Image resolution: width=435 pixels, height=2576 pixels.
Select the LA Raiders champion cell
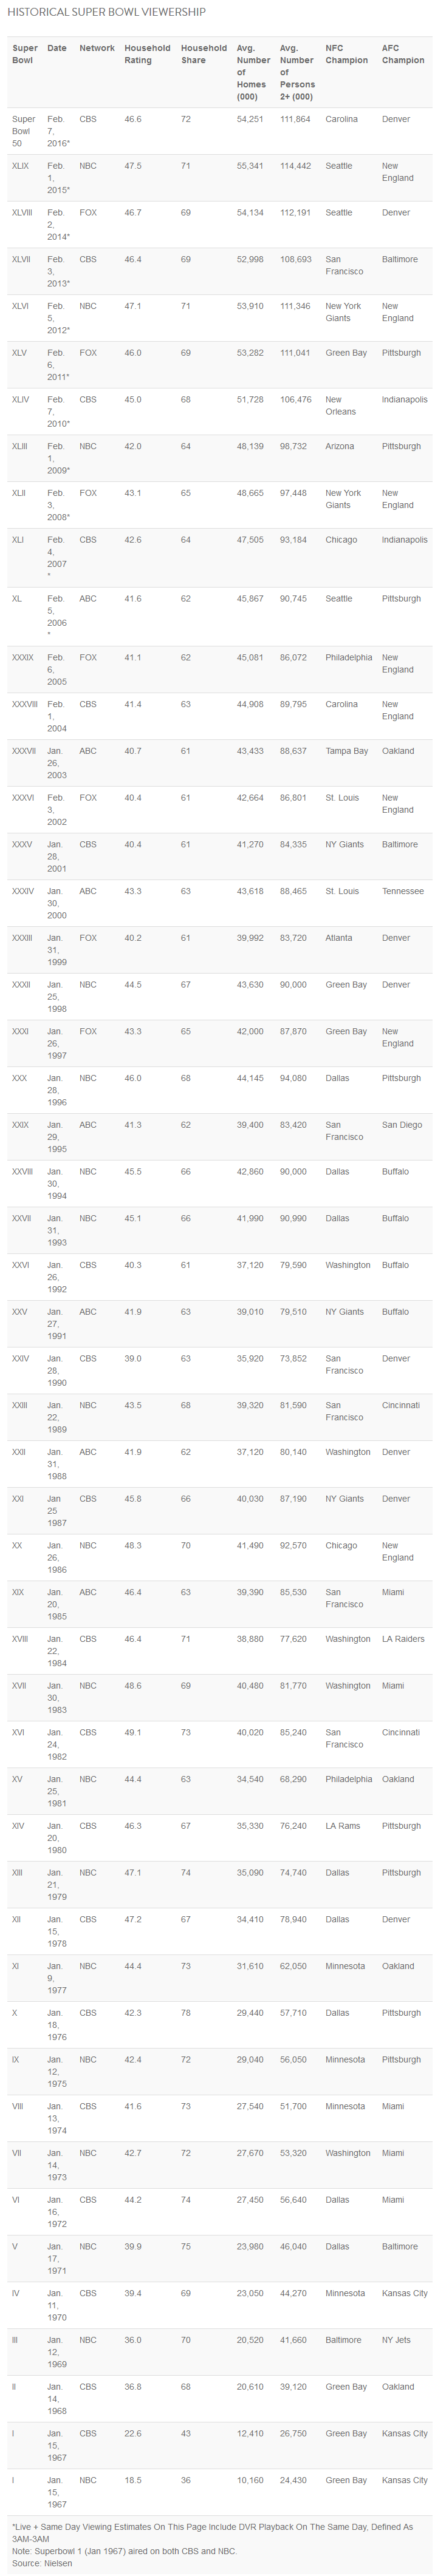[x=403, y=1639]
